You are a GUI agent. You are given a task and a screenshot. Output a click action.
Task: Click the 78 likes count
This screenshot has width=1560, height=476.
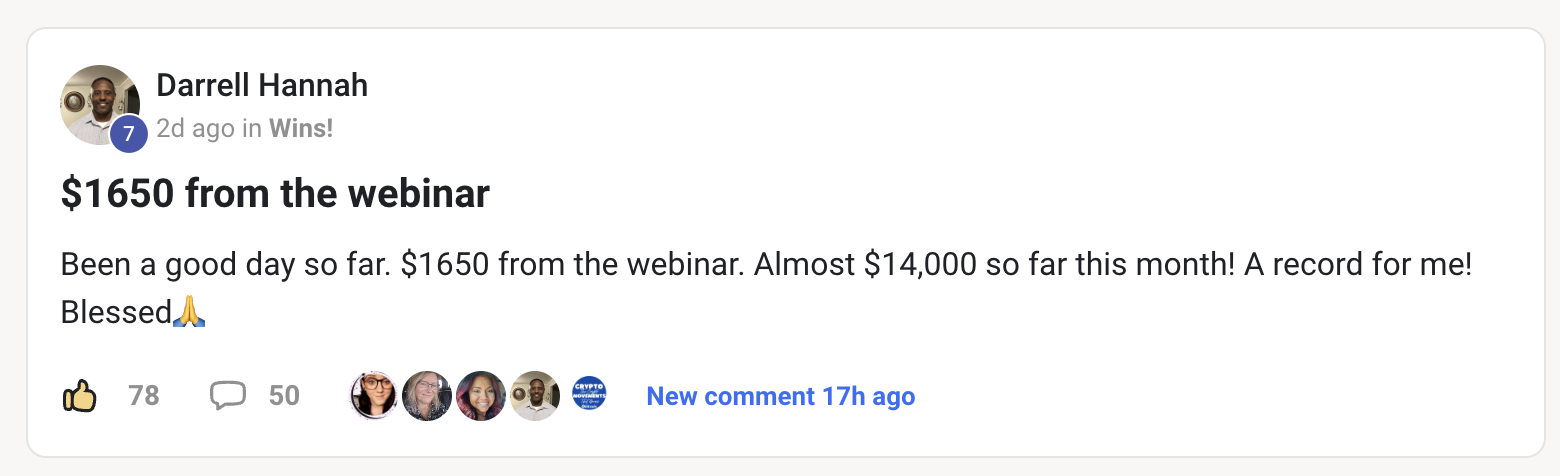[144, 396]
